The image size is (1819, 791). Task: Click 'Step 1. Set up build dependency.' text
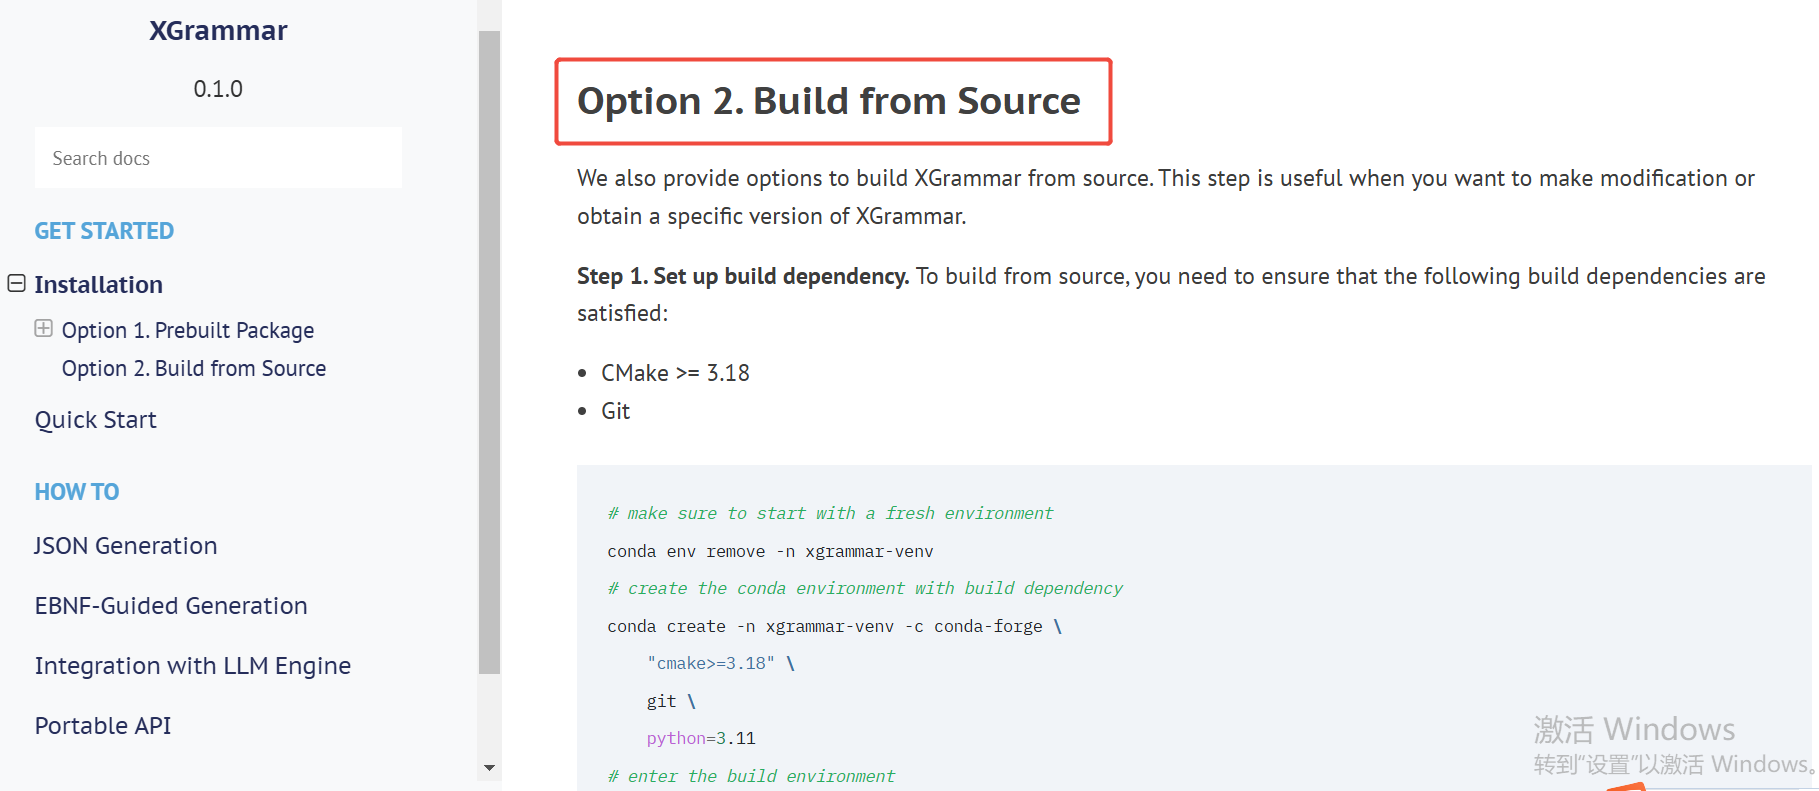[743, 276]
